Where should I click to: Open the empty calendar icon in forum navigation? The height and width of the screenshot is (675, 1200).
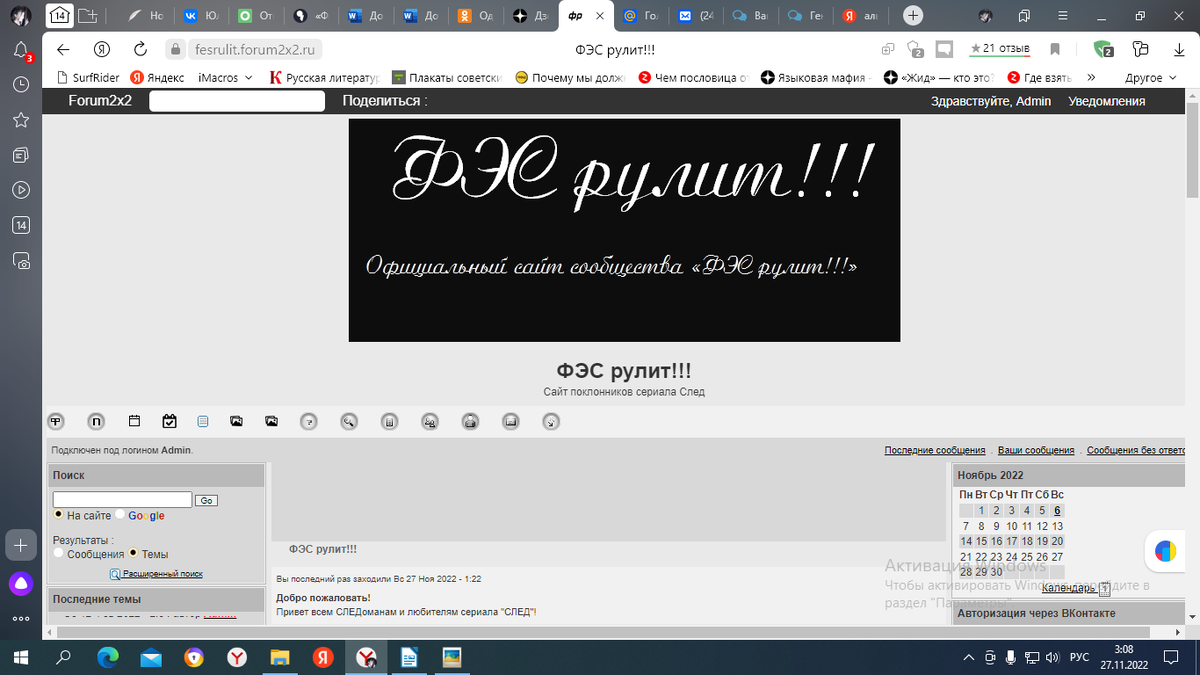click(x=135, y=421)
